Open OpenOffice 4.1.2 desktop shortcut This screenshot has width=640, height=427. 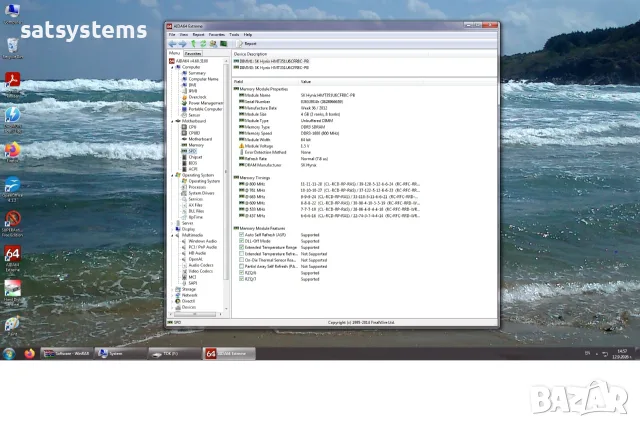coord(12,190)
